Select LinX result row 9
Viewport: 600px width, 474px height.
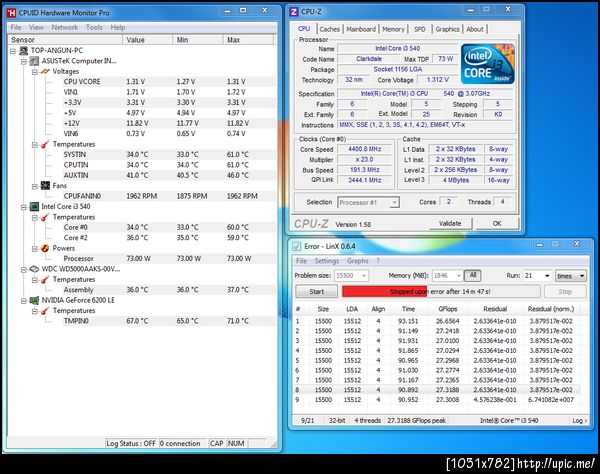tap(436, 400)
